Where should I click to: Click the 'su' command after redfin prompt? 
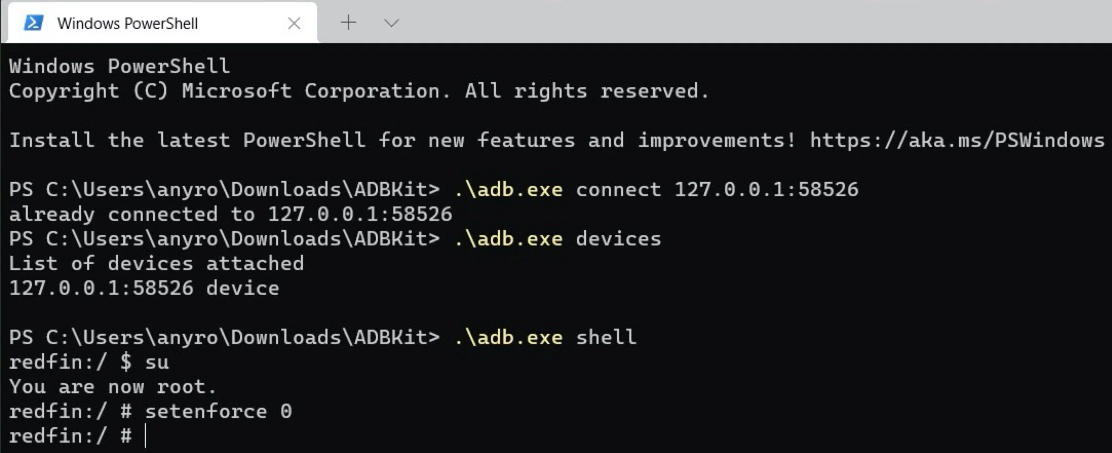(x=157, y=361)
